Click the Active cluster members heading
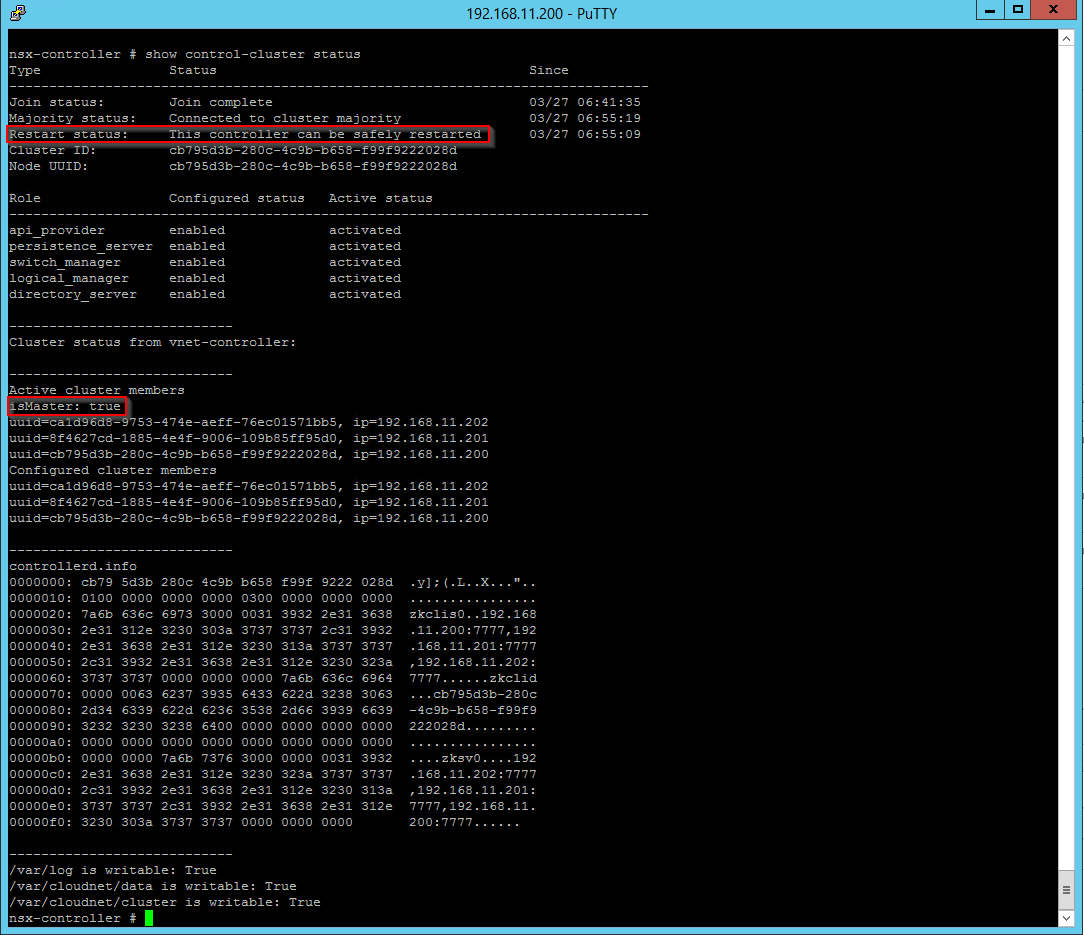 pyautogui.click(x=97, y=390)
